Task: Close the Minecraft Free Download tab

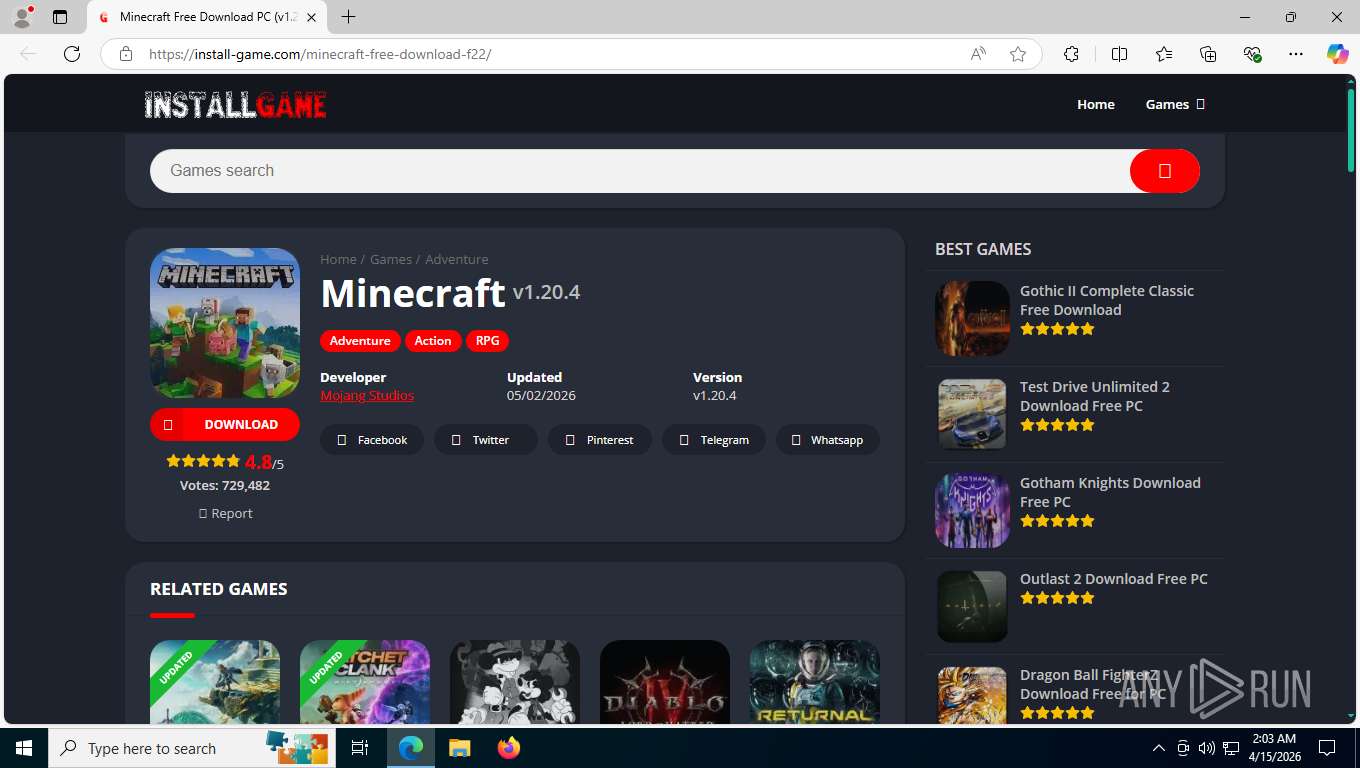Action: click(x=311, y=17)
